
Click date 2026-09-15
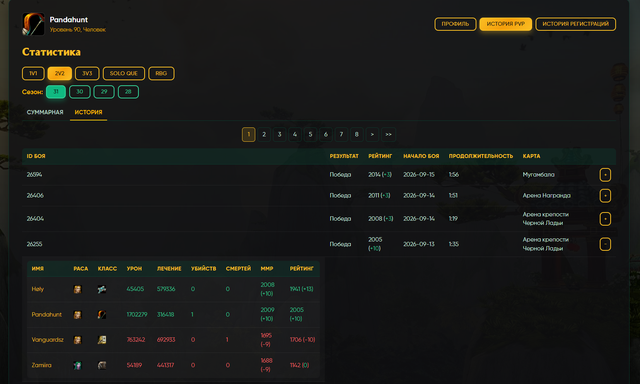[419, 175]
